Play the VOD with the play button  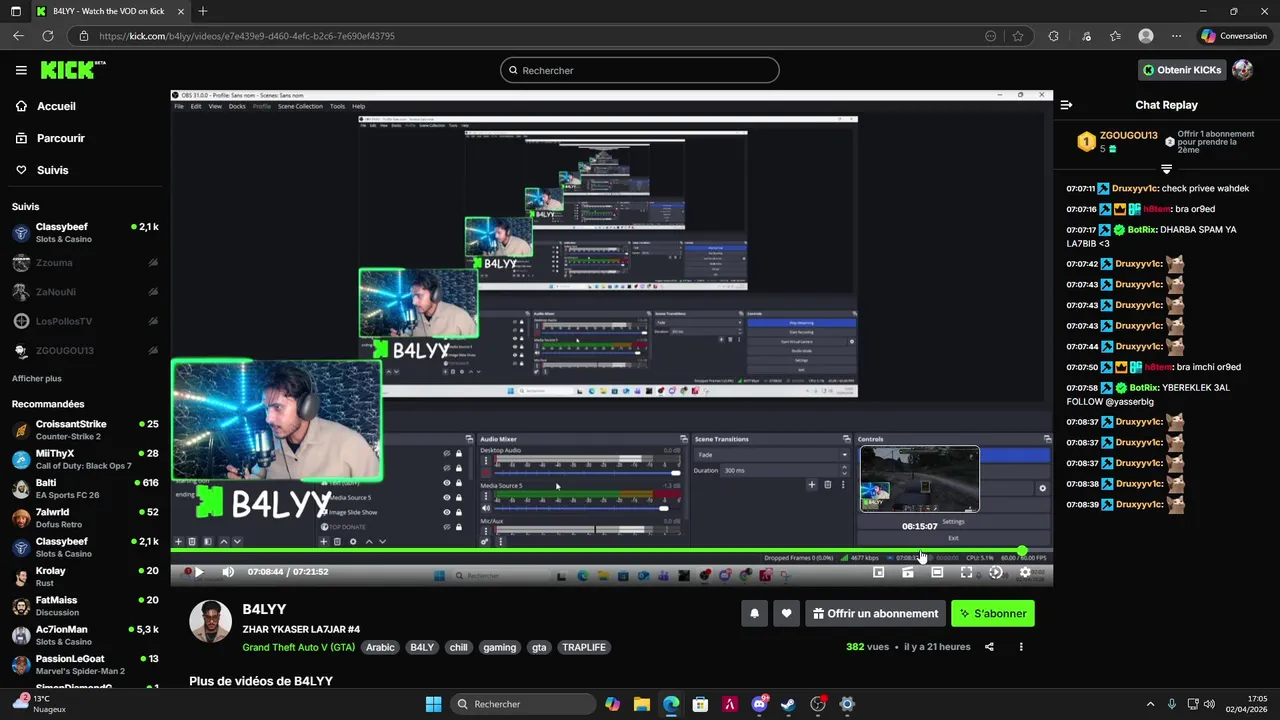199,572
